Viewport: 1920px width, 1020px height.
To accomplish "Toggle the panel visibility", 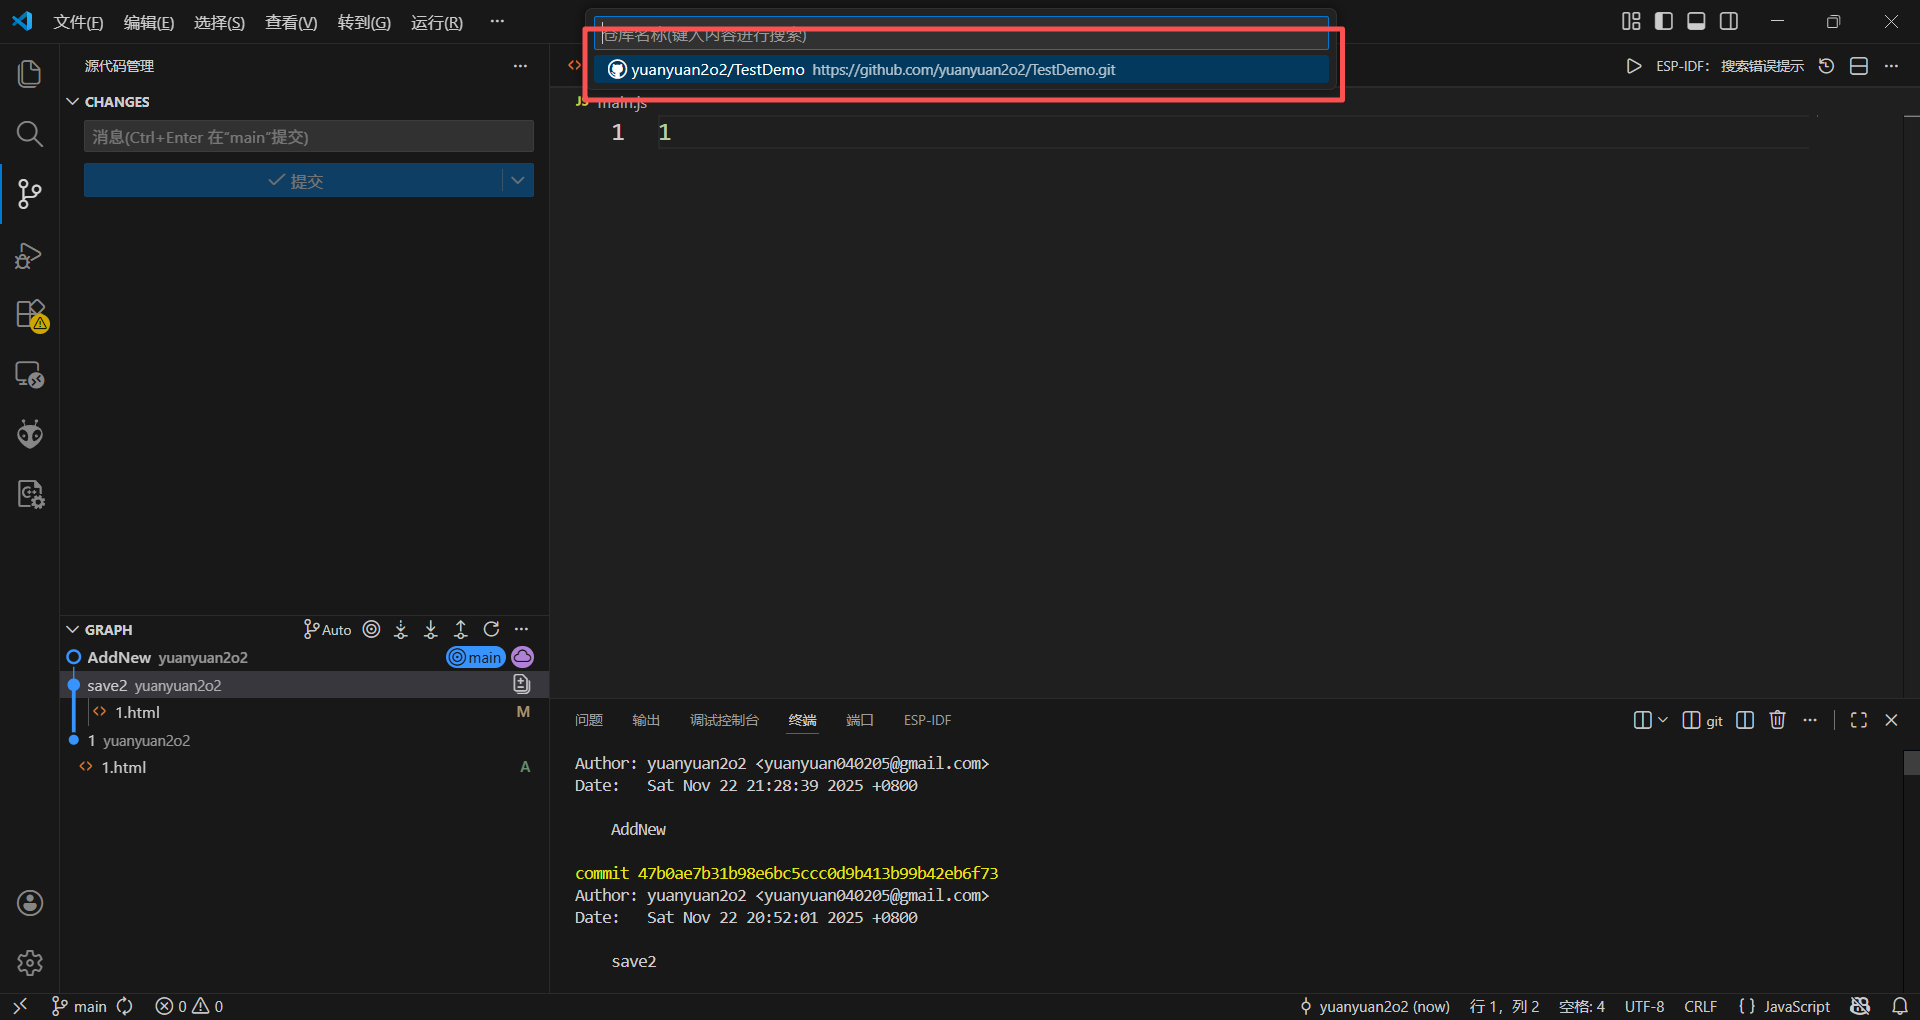I will [x=1696, y=20].
